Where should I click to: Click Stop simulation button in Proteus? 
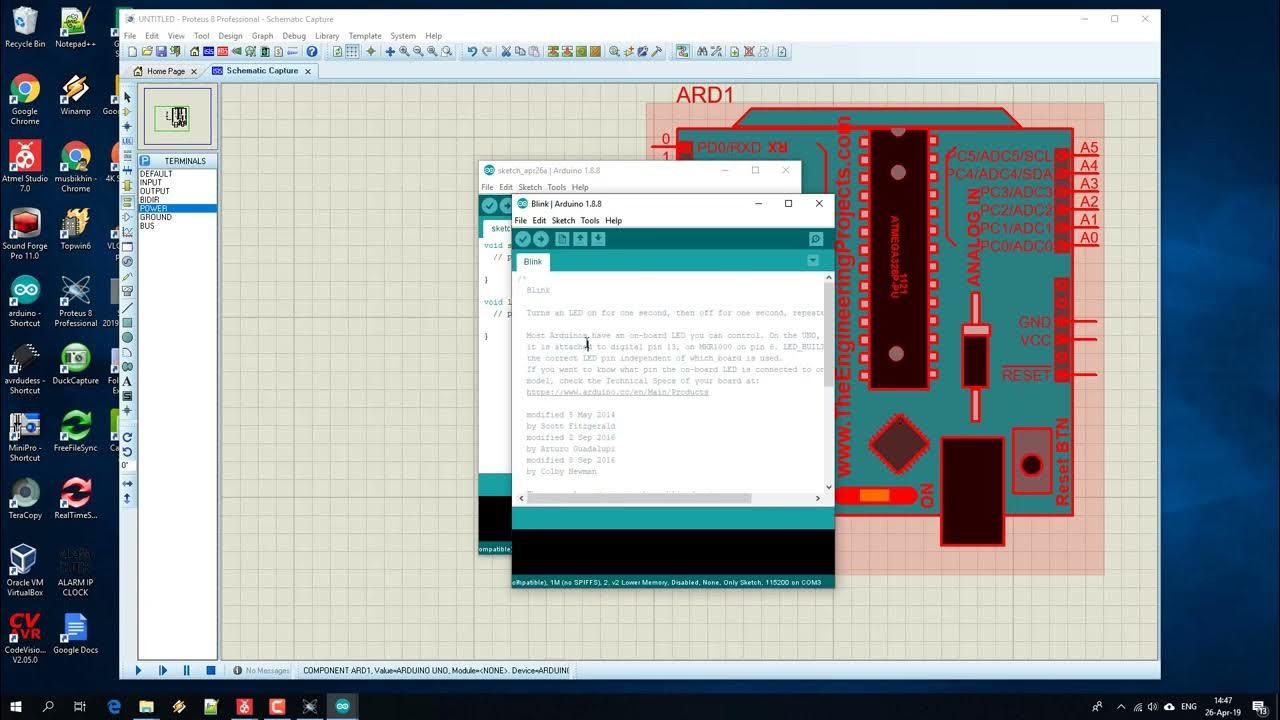pos(210,670)
